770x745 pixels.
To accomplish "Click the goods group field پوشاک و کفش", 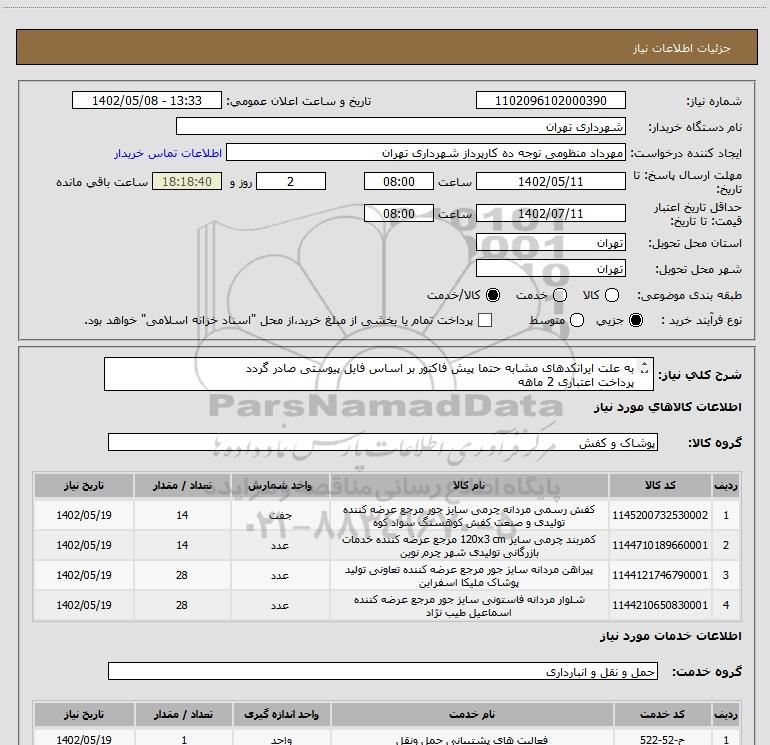I will 383,442.
